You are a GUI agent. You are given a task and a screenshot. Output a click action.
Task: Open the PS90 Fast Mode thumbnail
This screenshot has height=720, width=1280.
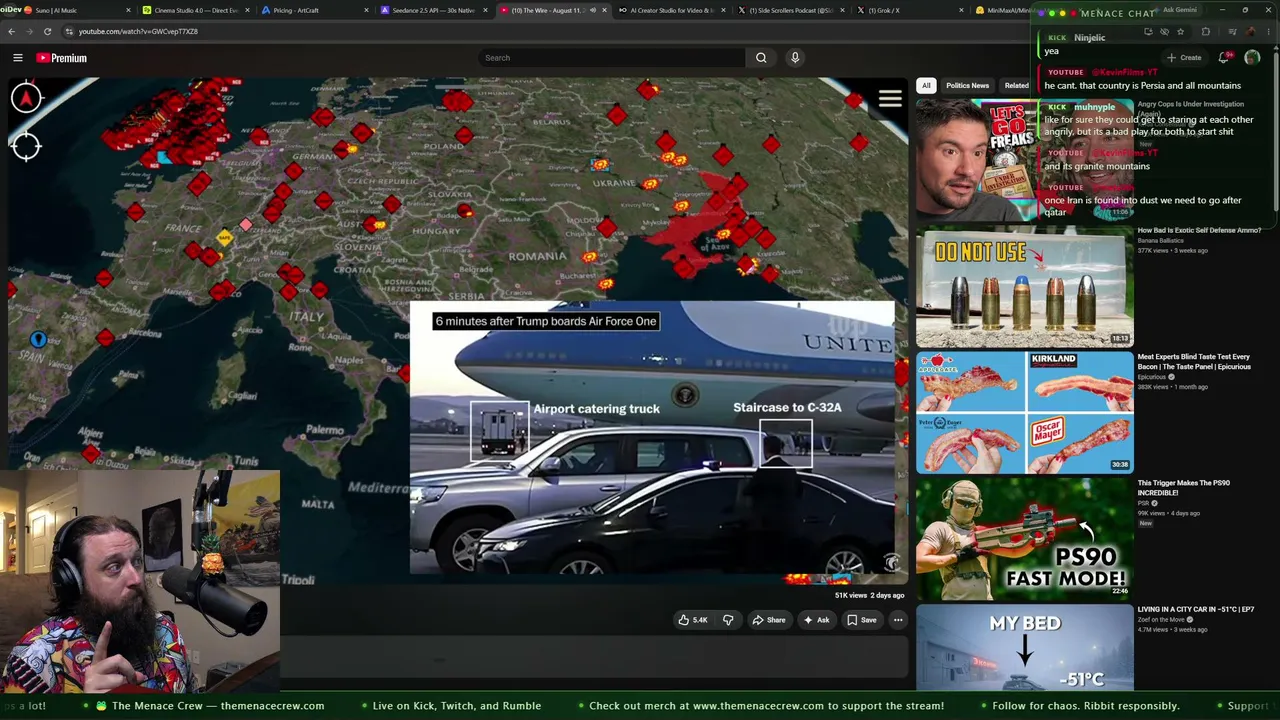click(x=1025, y=538)
